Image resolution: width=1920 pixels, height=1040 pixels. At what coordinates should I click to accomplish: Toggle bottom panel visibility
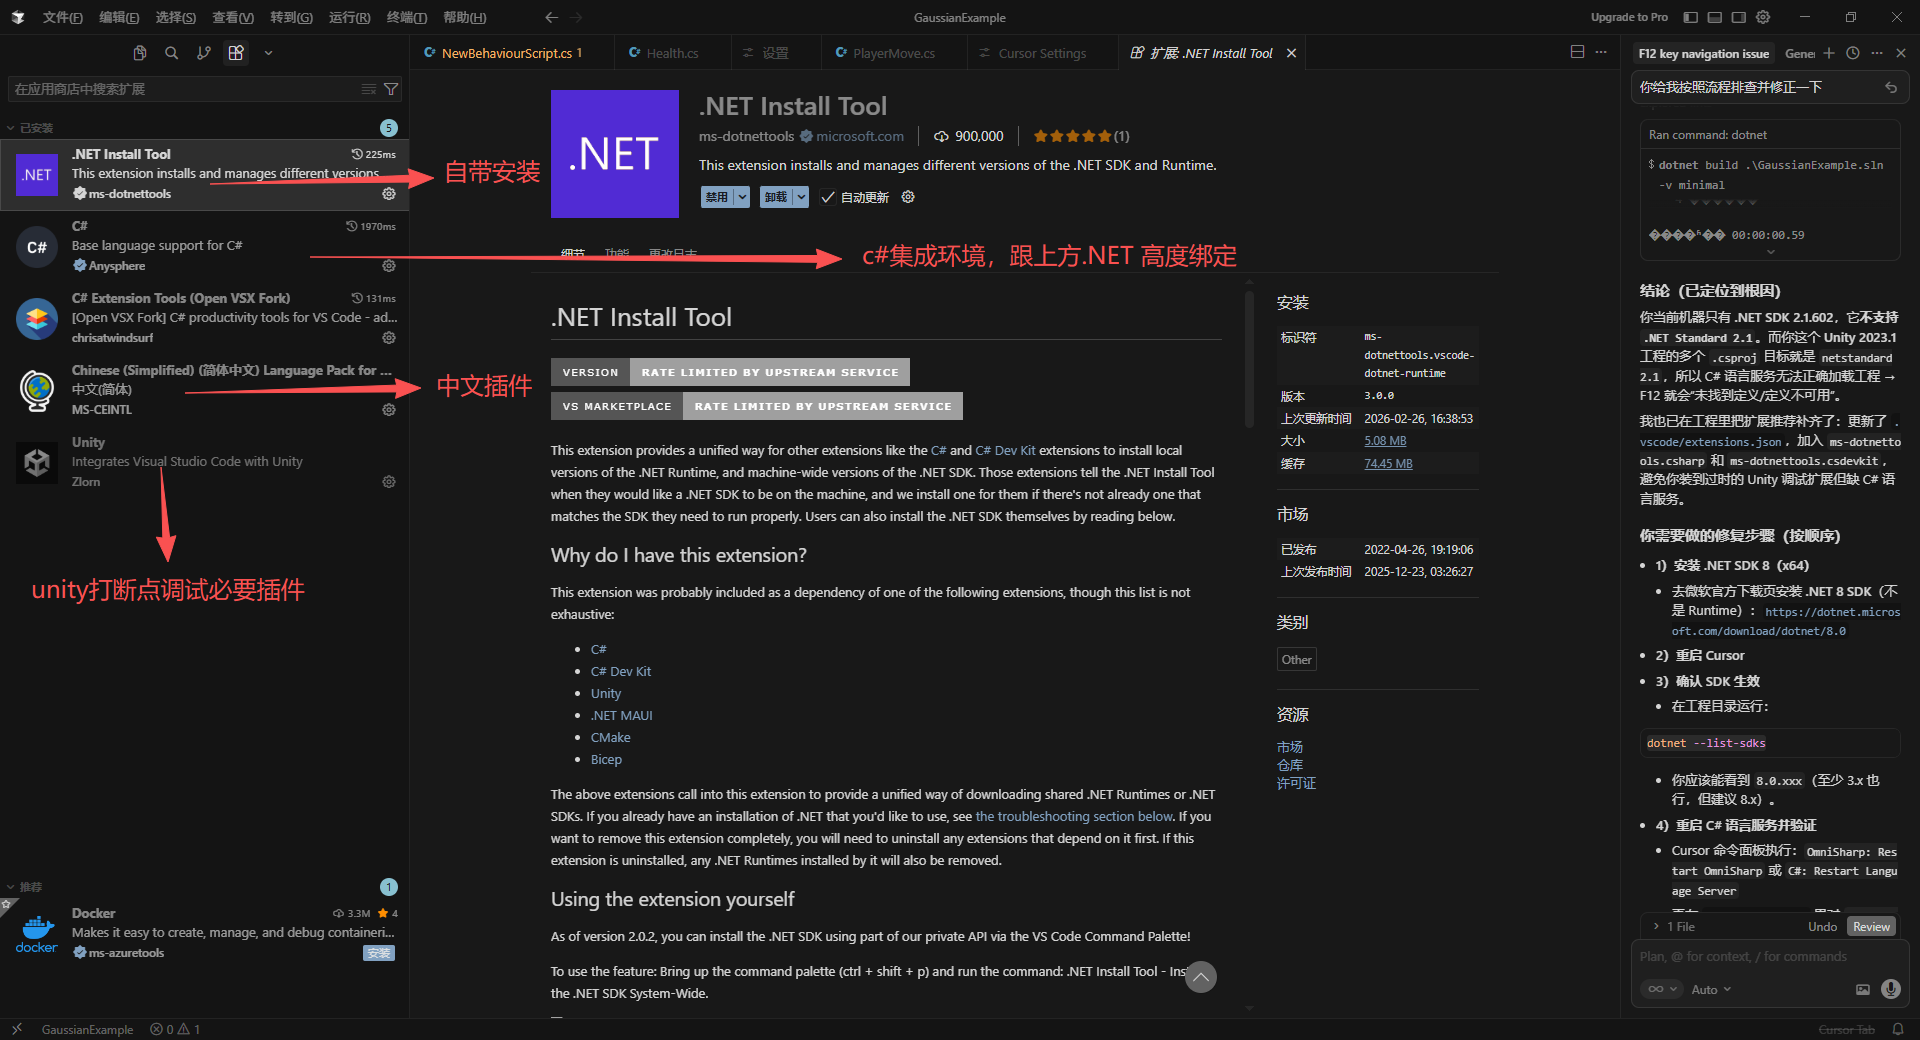[x=1715, y=17]
